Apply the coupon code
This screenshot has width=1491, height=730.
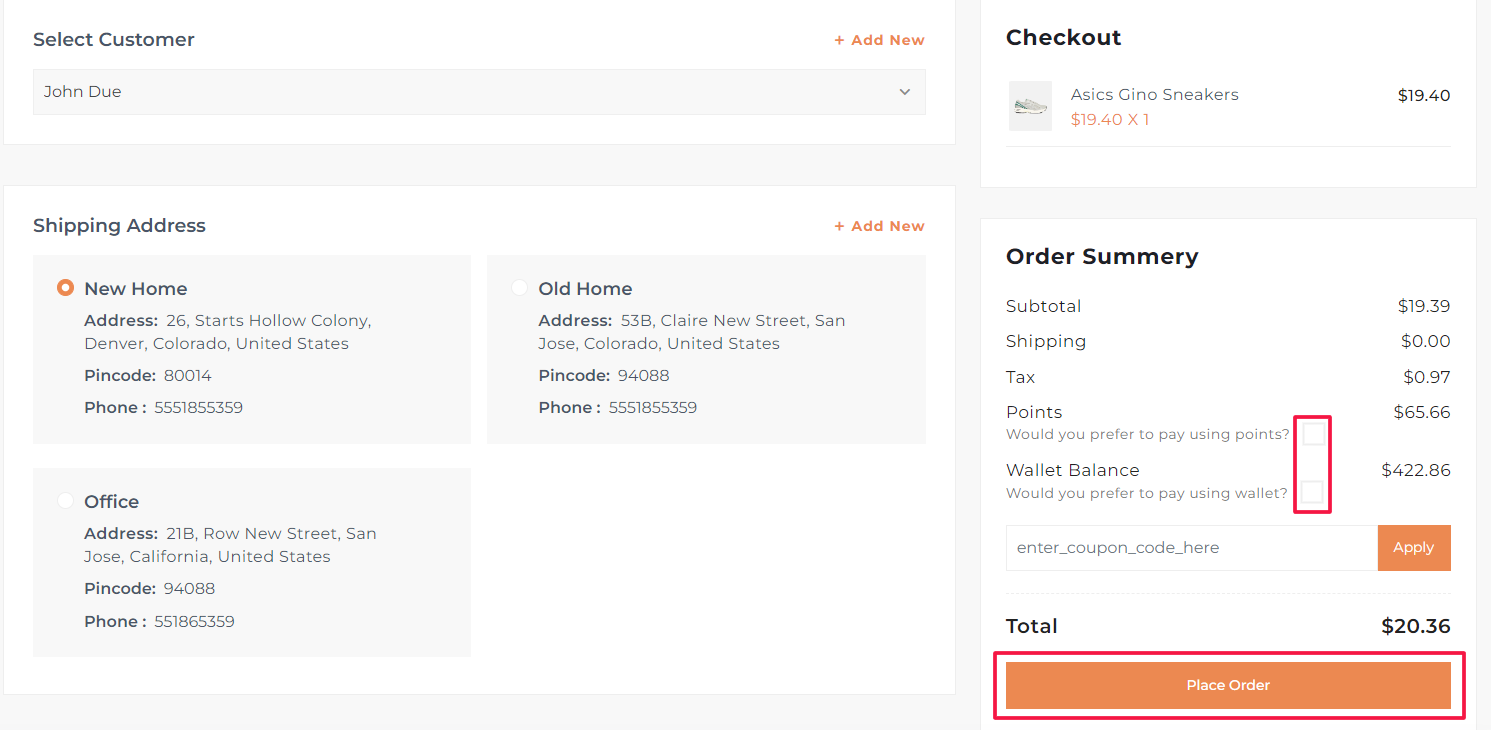(1413, 548)
